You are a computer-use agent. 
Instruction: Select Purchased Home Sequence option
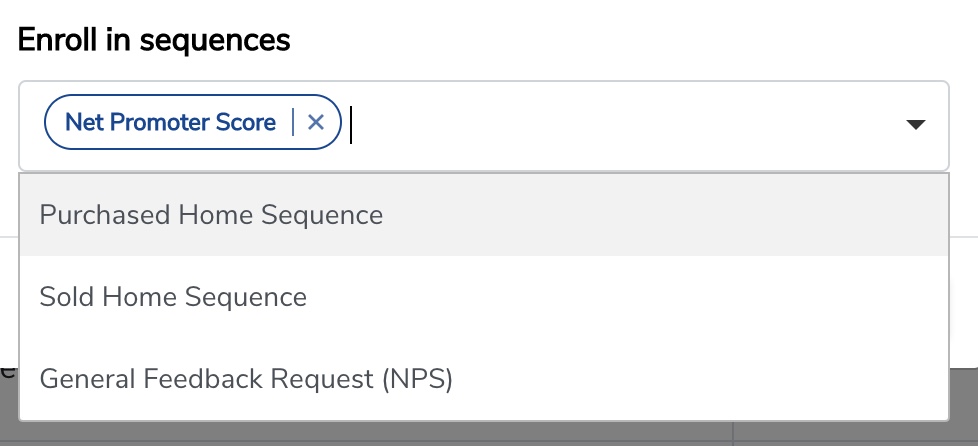point(211,215)
